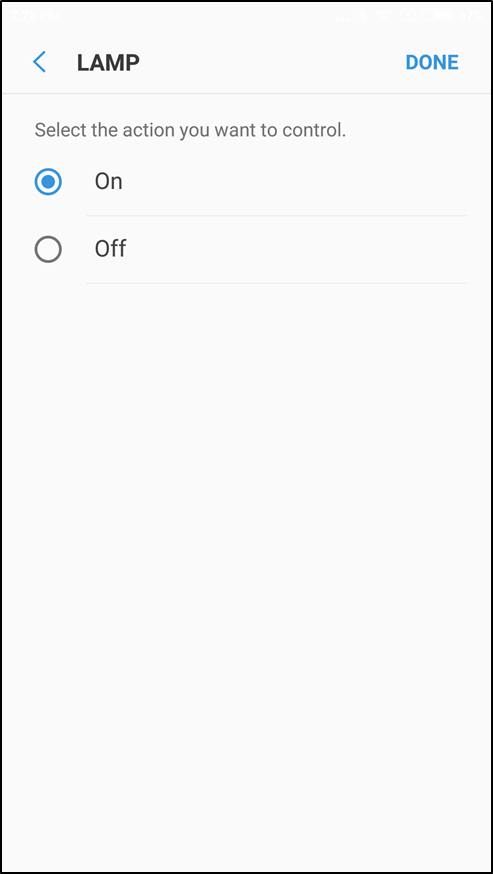Tap the clock time in status bar
The image size is (493, 874).
coord(35,16)
